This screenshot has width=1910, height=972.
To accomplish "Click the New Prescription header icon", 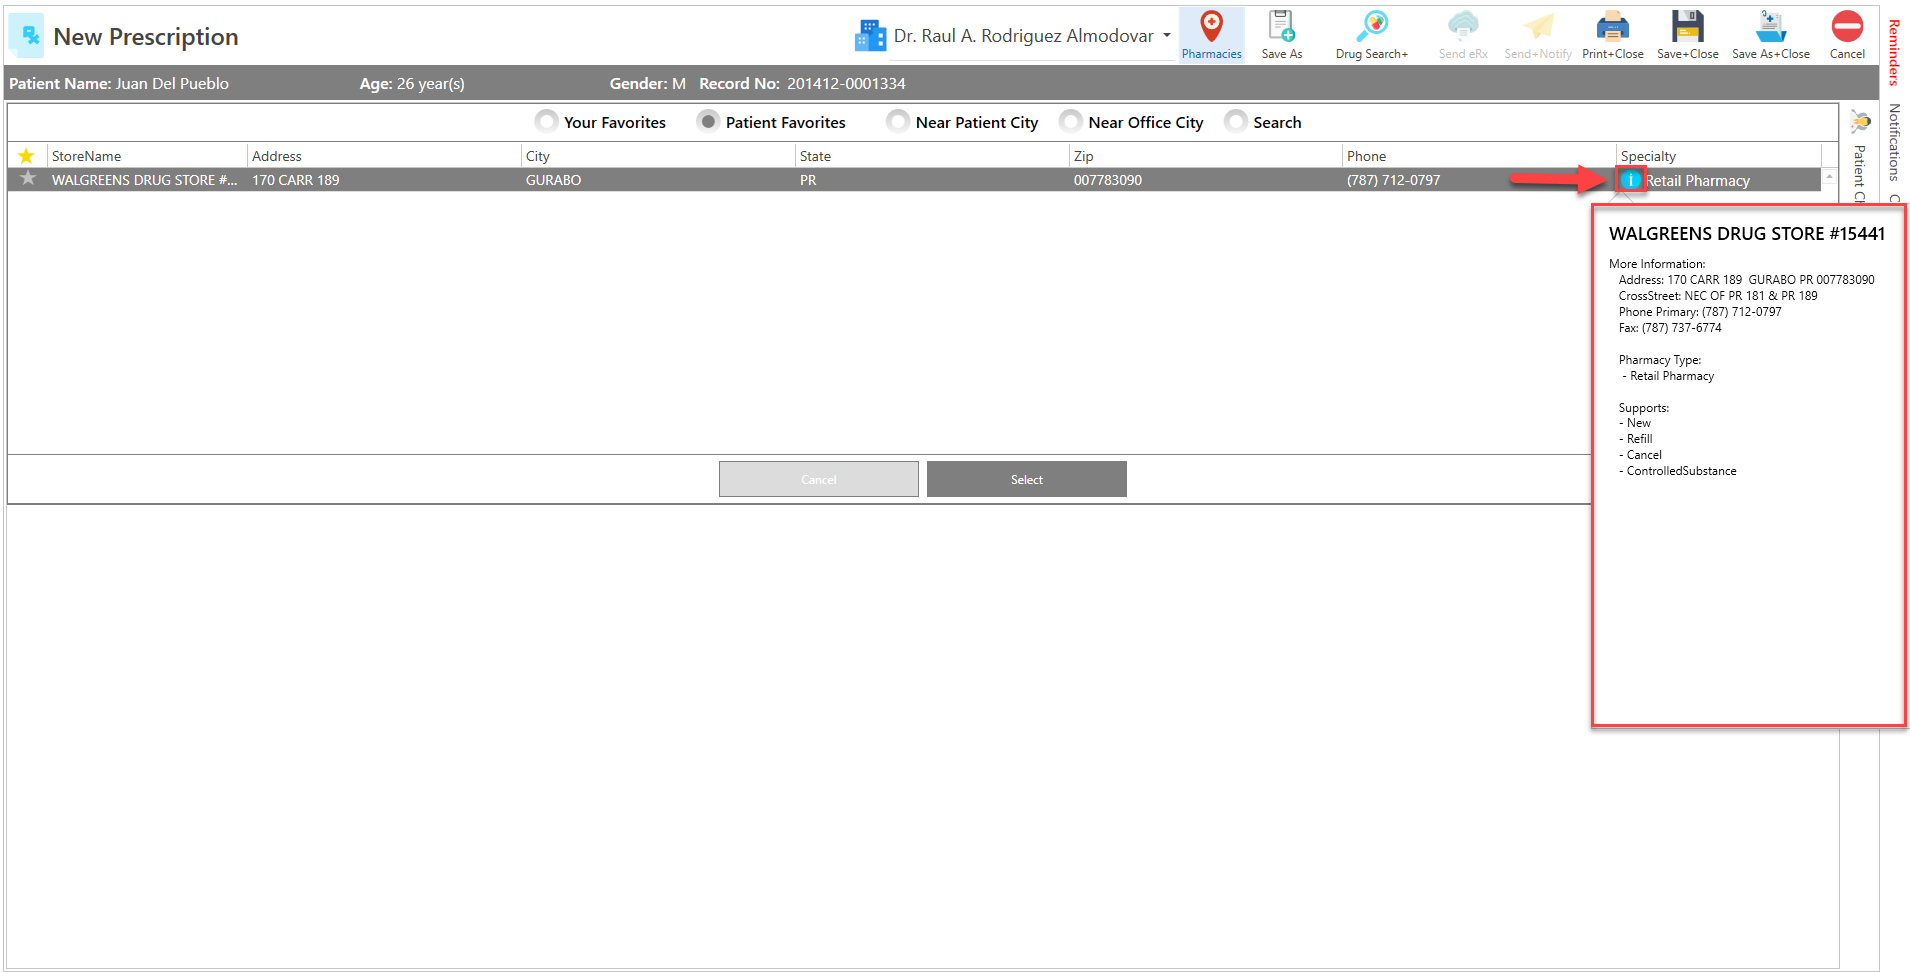I will tap(27, 36).
